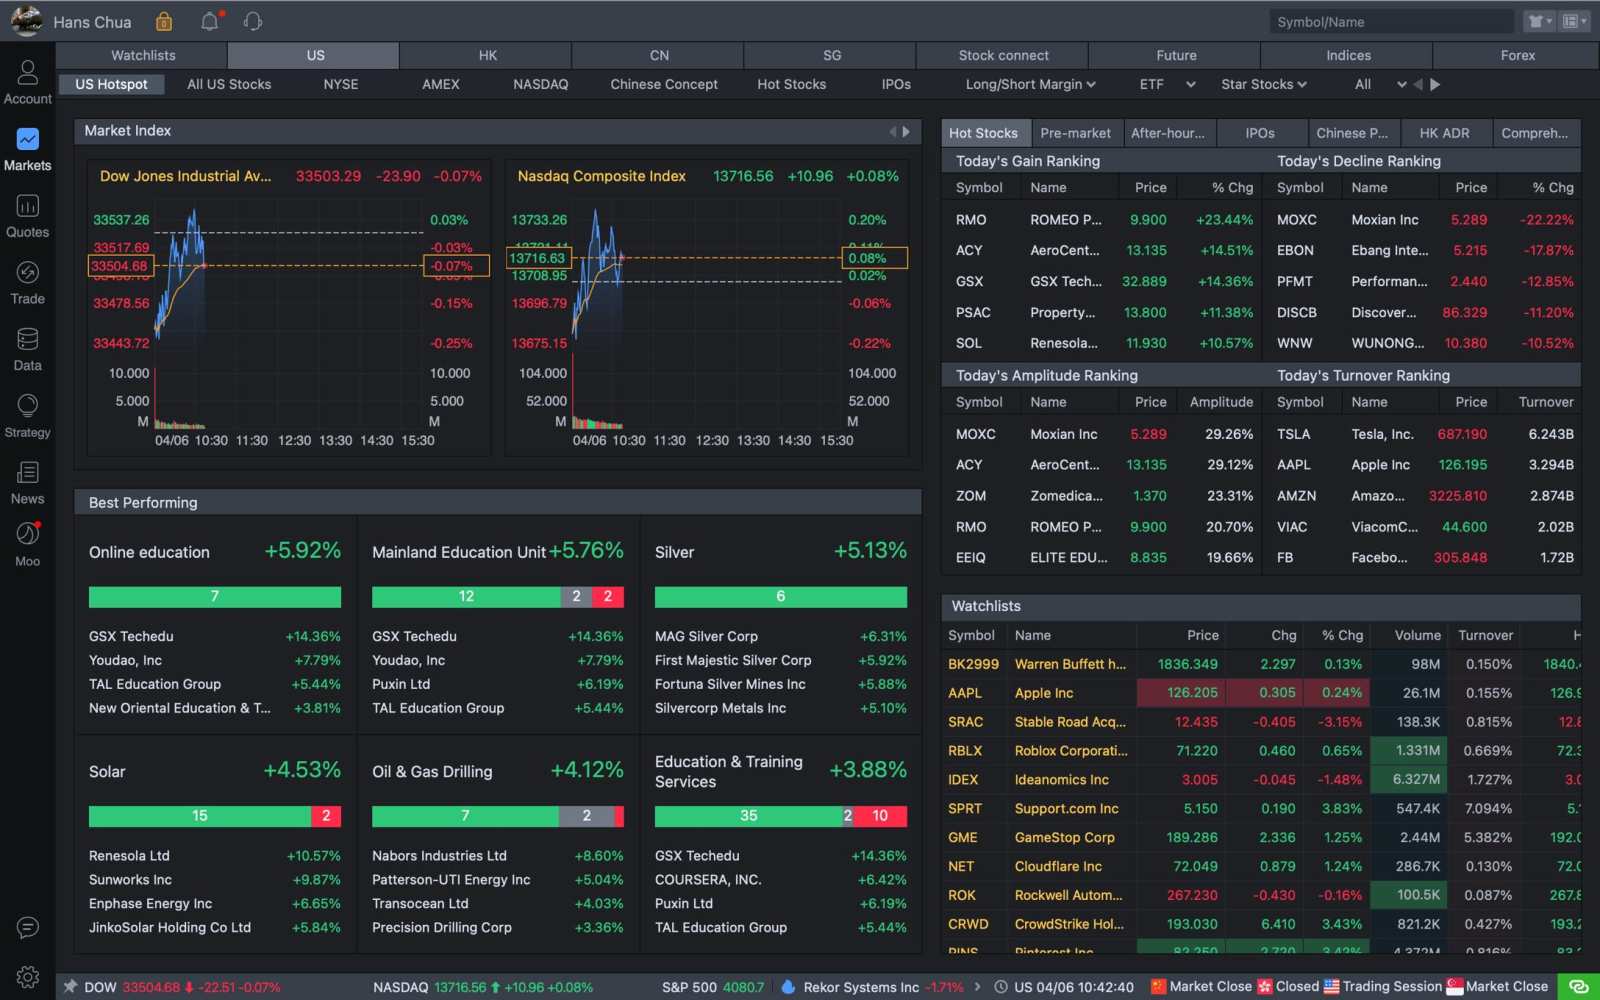Sort watchlist by Volume column header

[1417, 635]
